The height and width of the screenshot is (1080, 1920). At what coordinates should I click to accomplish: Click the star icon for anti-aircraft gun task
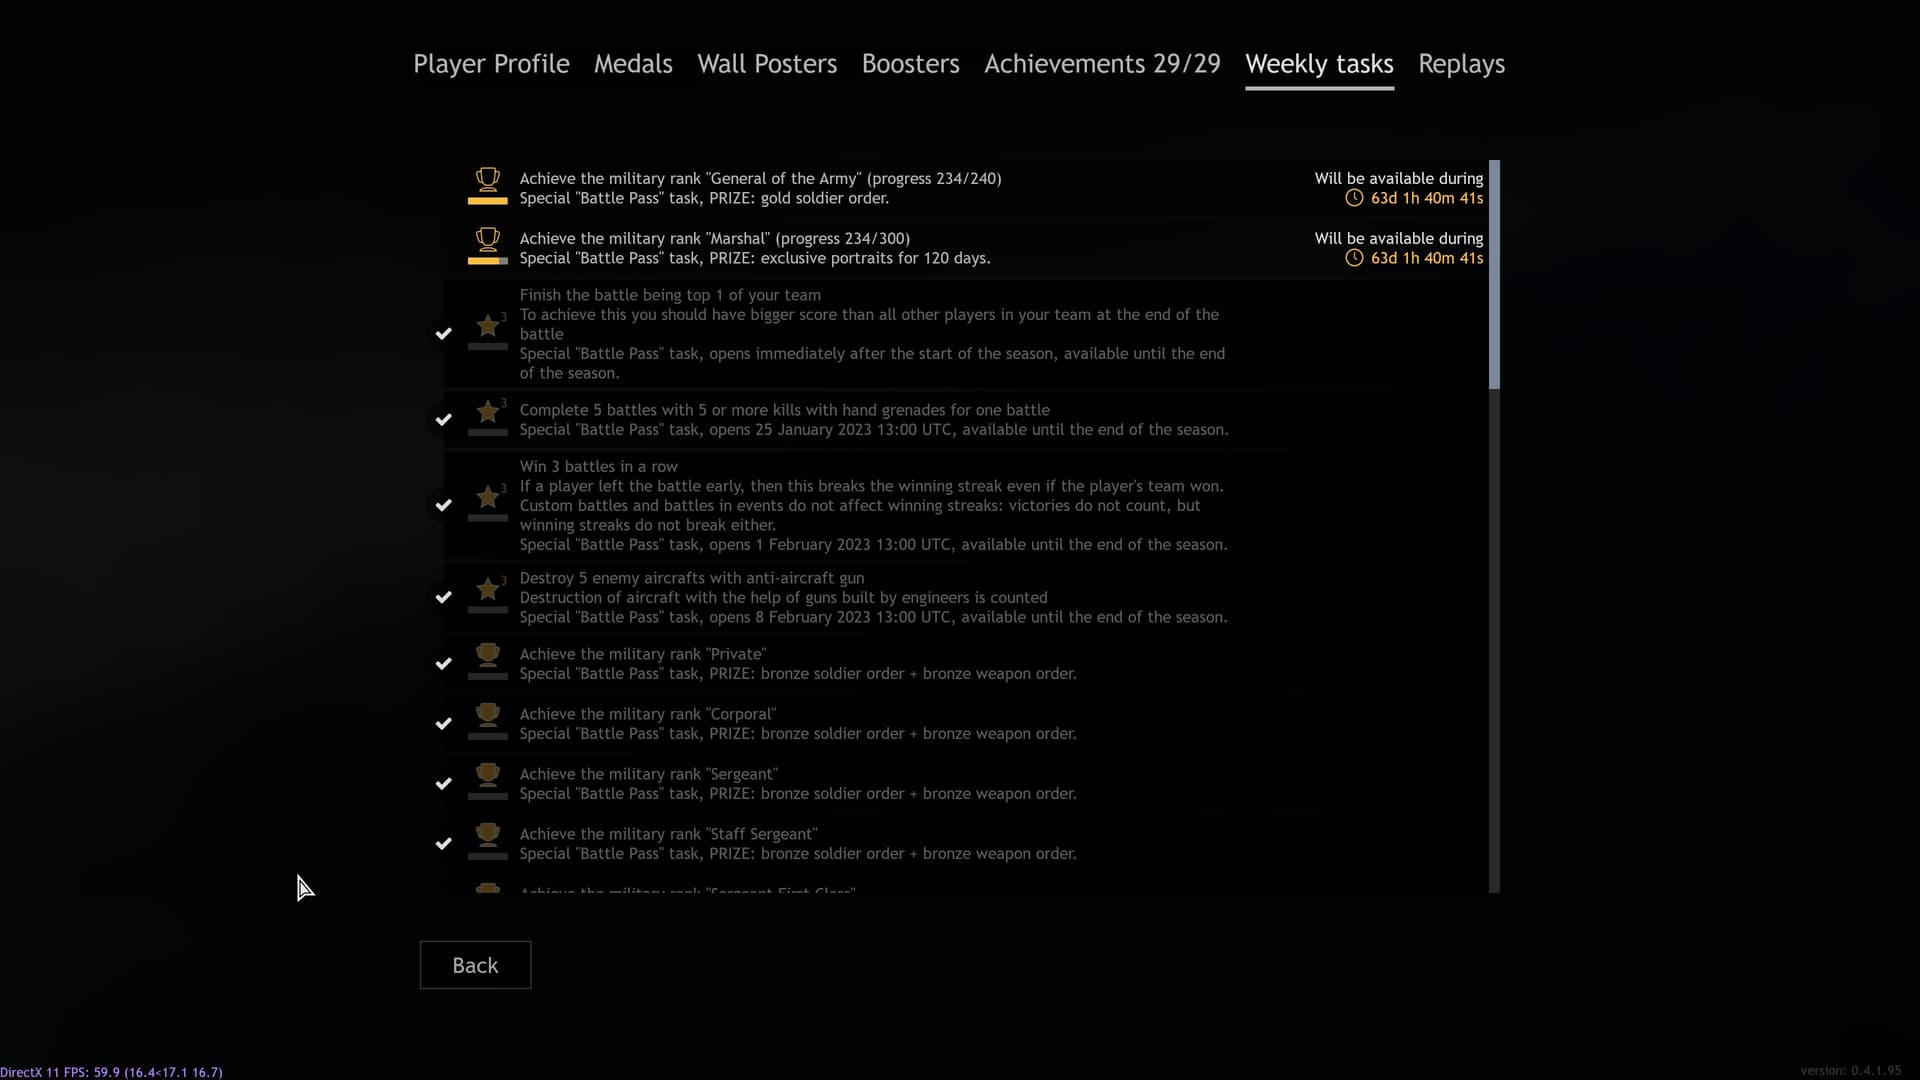pos(487,589)
